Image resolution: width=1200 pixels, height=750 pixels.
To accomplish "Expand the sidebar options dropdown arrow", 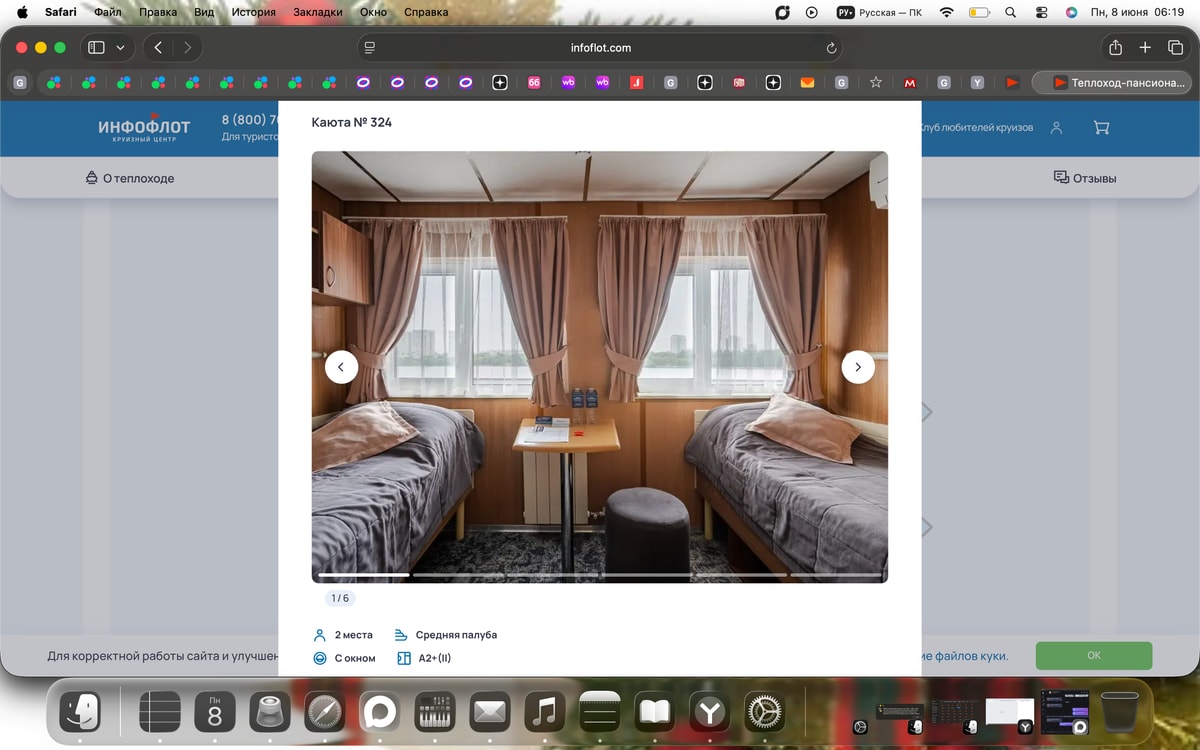I will point(121,47).
